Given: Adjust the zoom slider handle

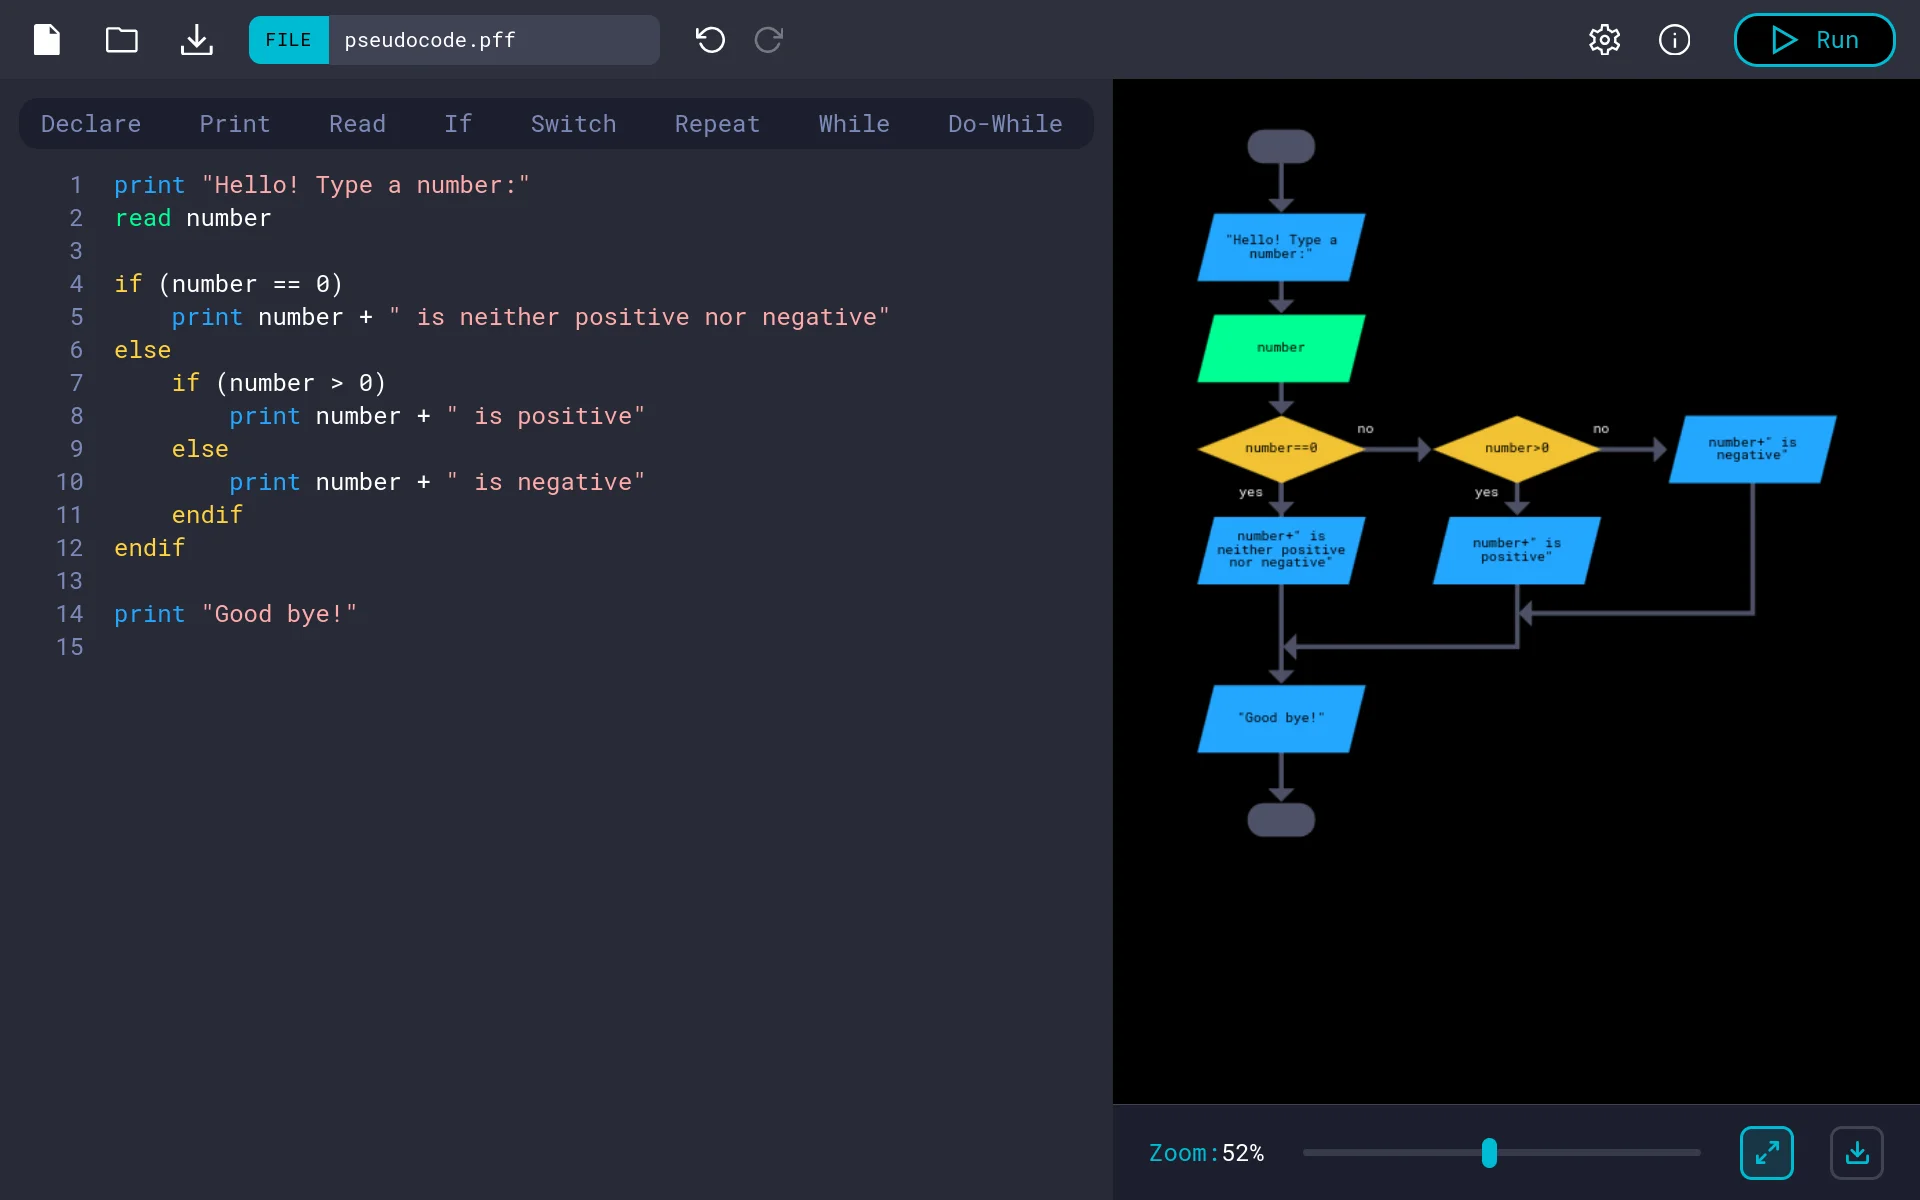Looking at the screenshot, I should point(1489,1153).
